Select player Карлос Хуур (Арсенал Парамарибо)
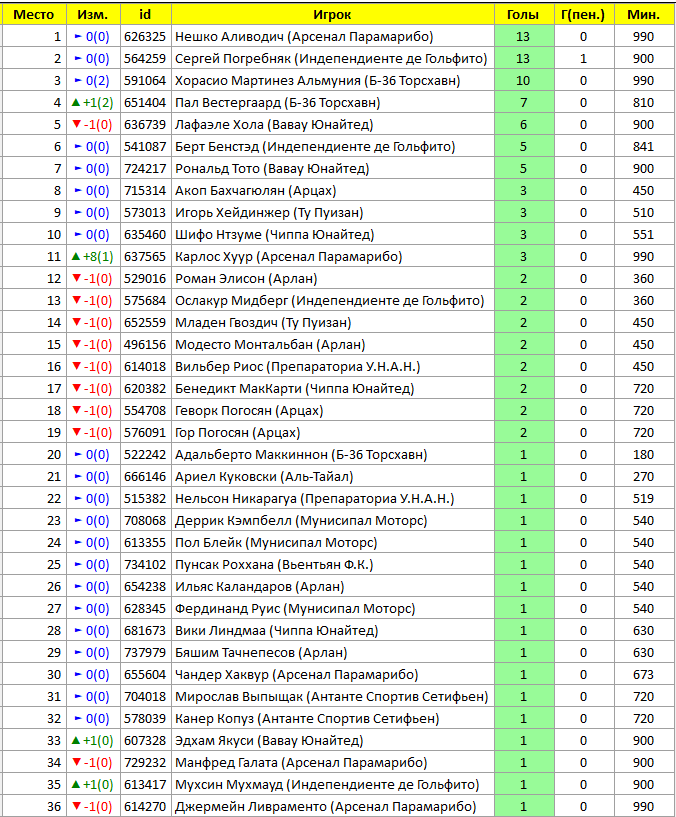The image size is (676, 817). [x=289, y=256]
